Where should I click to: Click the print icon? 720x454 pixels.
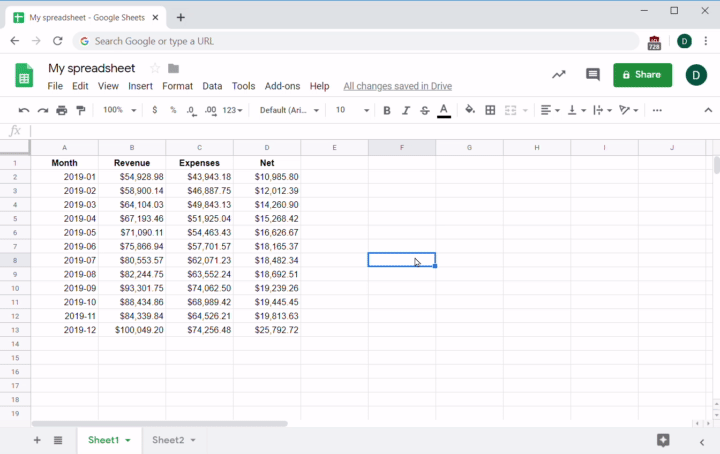pos(62,110)
